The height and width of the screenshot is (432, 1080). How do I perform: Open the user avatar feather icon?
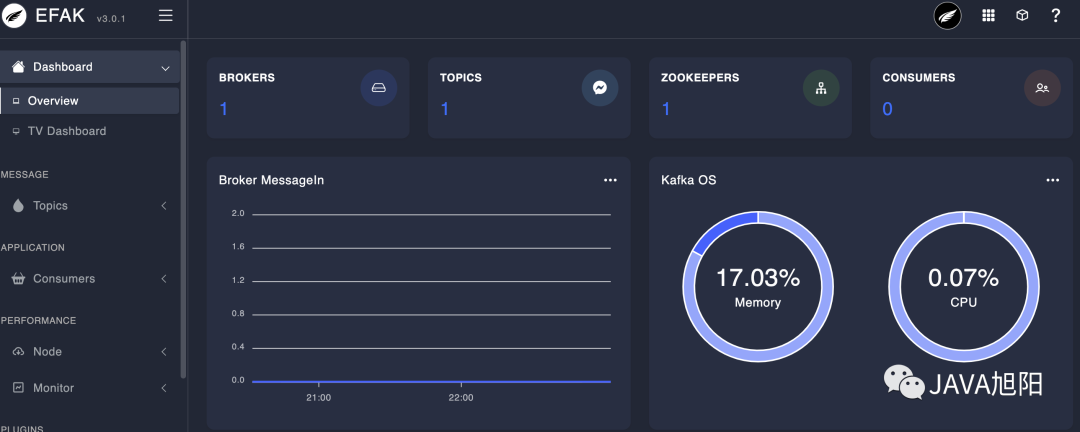pos(947,16)
